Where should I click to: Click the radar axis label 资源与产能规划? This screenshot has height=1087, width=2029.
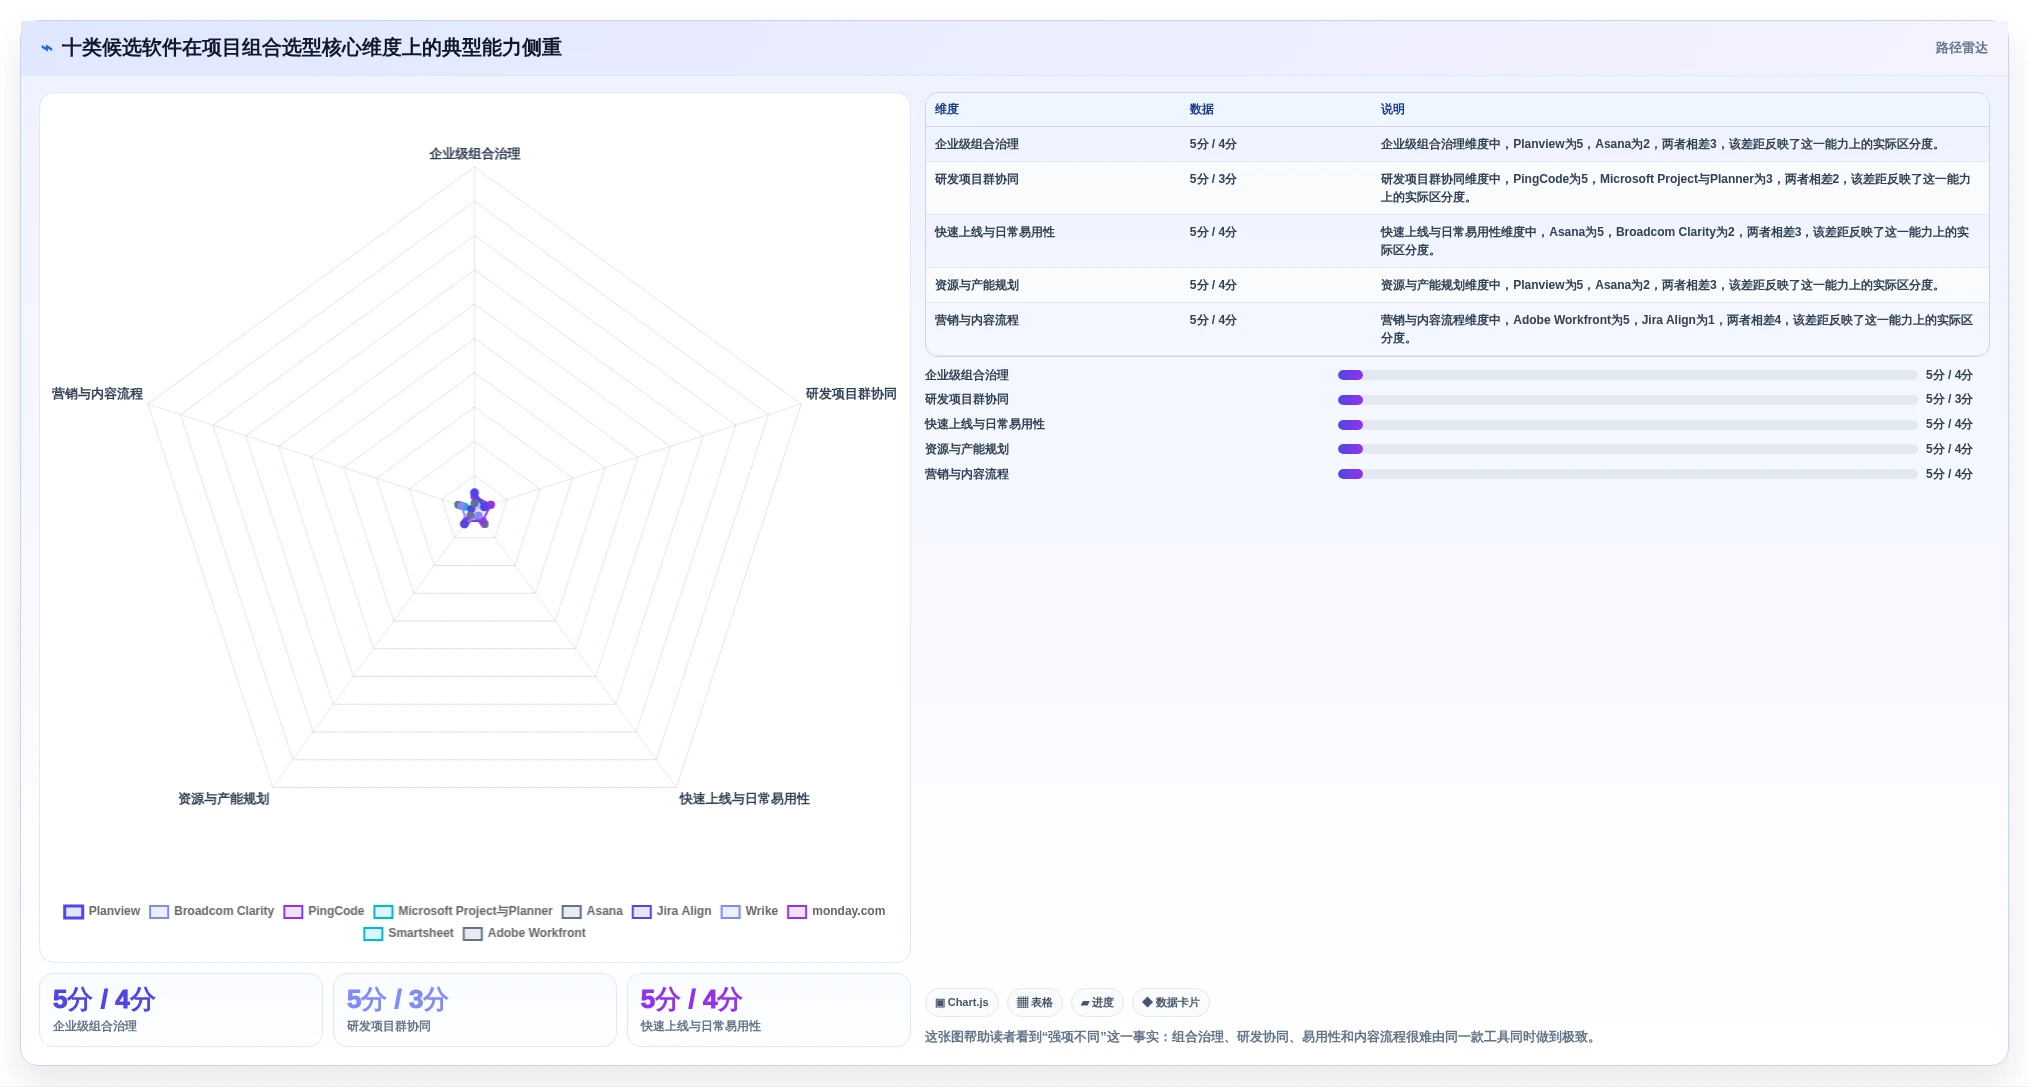pyautogui.click(x=224, y=799)
